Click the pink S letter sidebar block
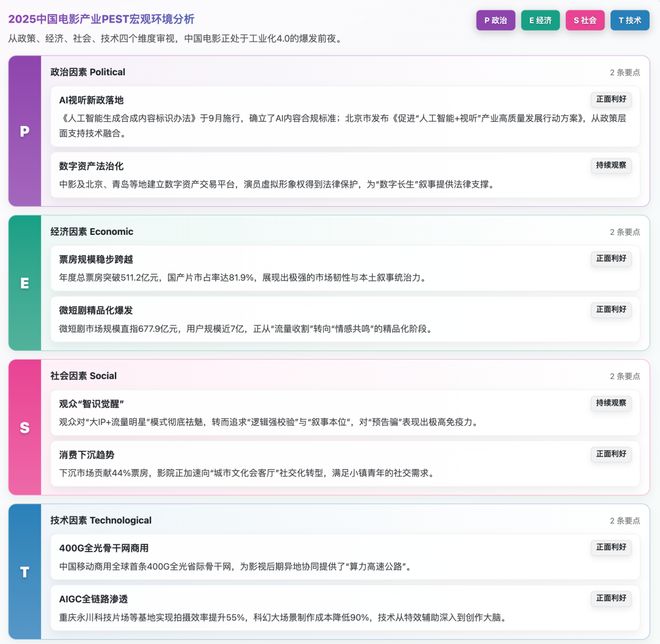The width and height of the screenshot is (660, 644). pos(25,427)
